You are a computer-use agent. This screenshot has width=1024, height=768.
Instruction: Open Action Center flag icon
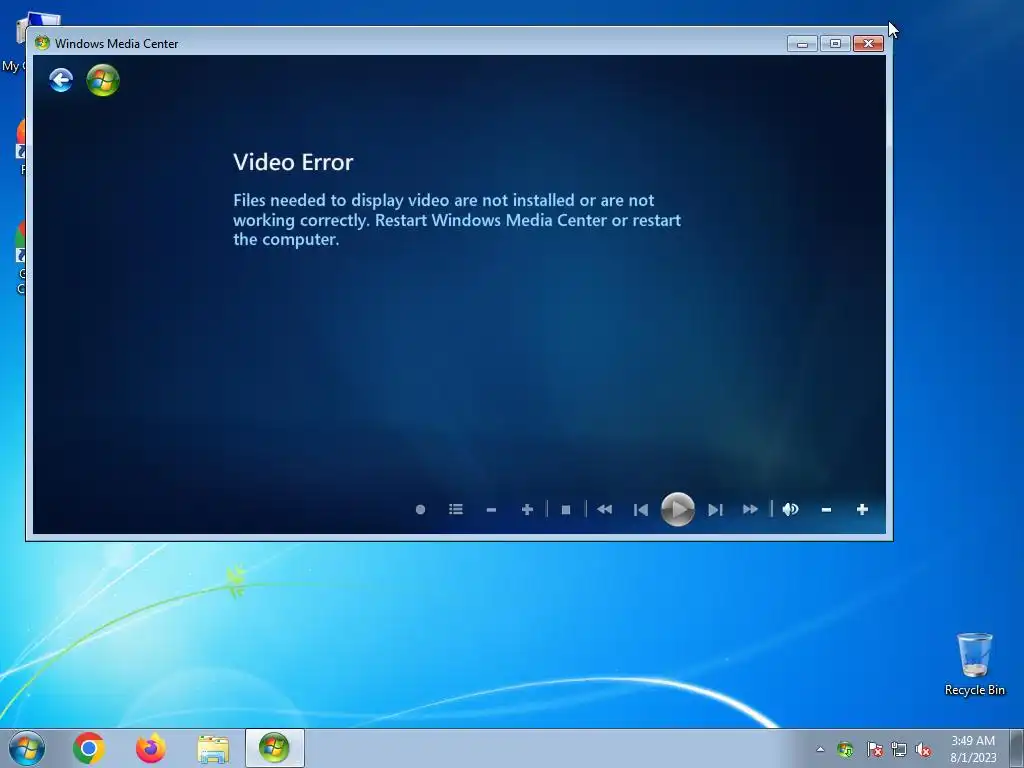point(874,749)
